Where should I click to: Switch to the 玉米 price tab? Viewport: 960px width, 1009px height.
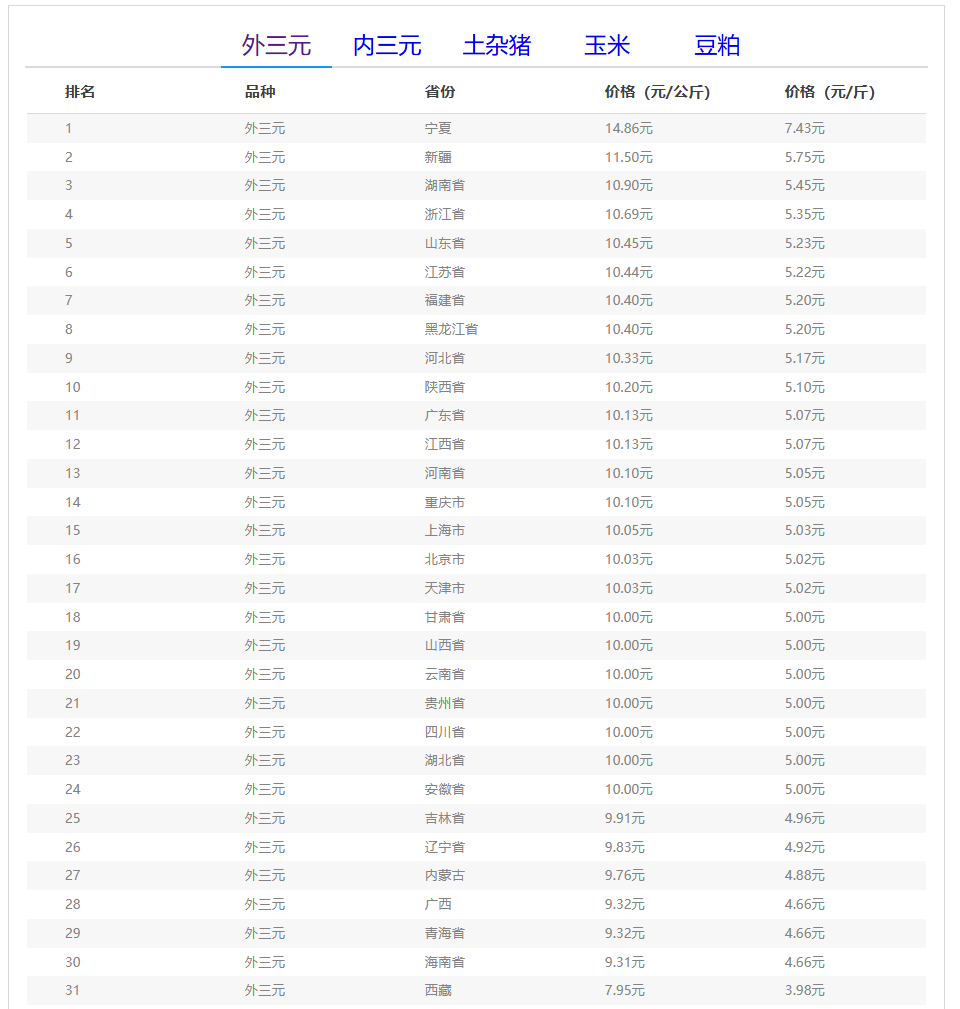tap(607, 46)
